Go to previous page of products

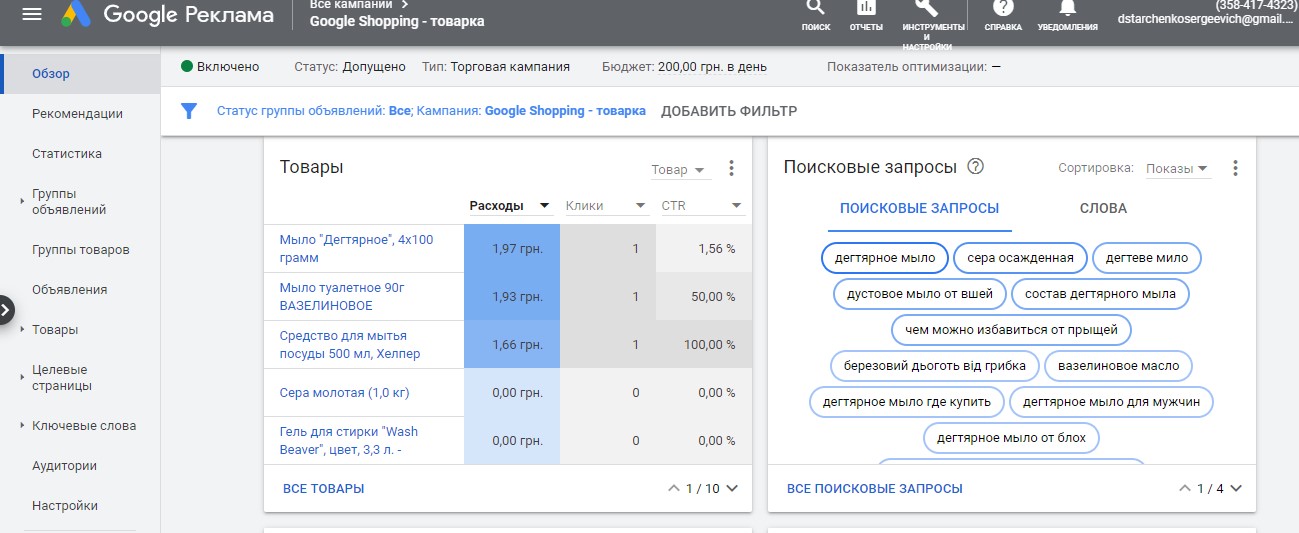[x=673, y=489]
